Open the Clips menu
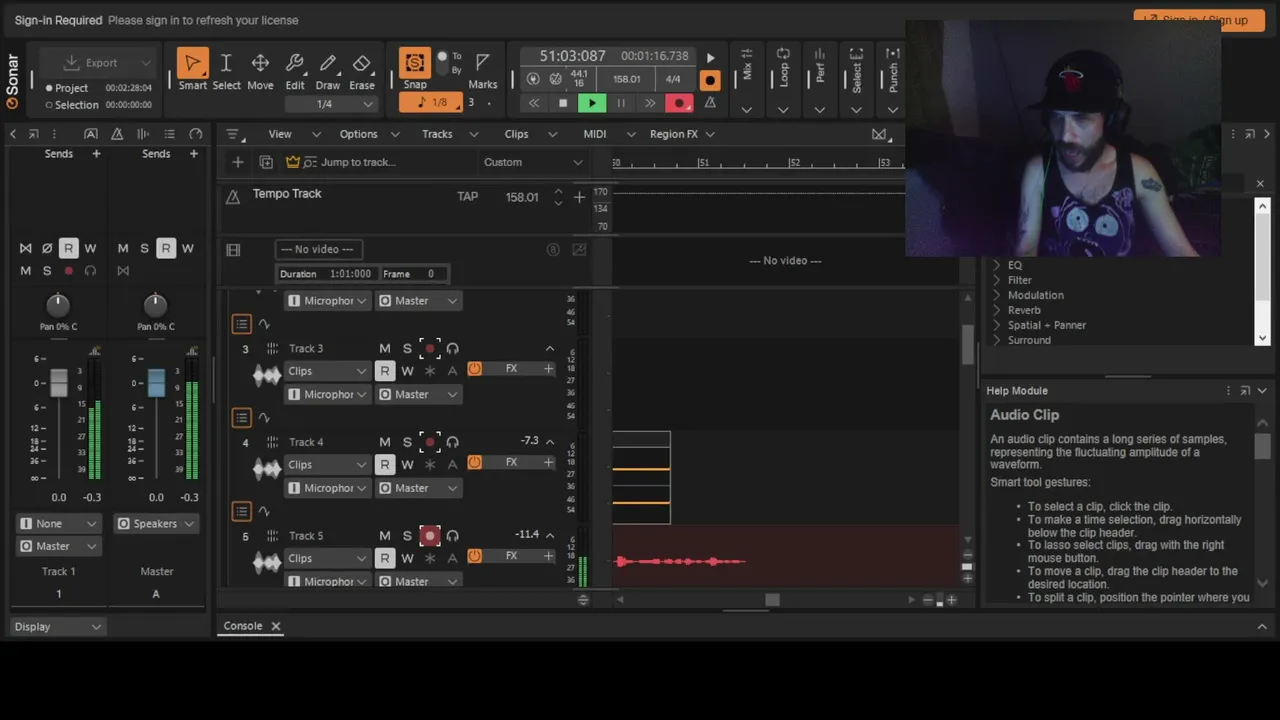 pyautogui.click(x=516, y=134)
